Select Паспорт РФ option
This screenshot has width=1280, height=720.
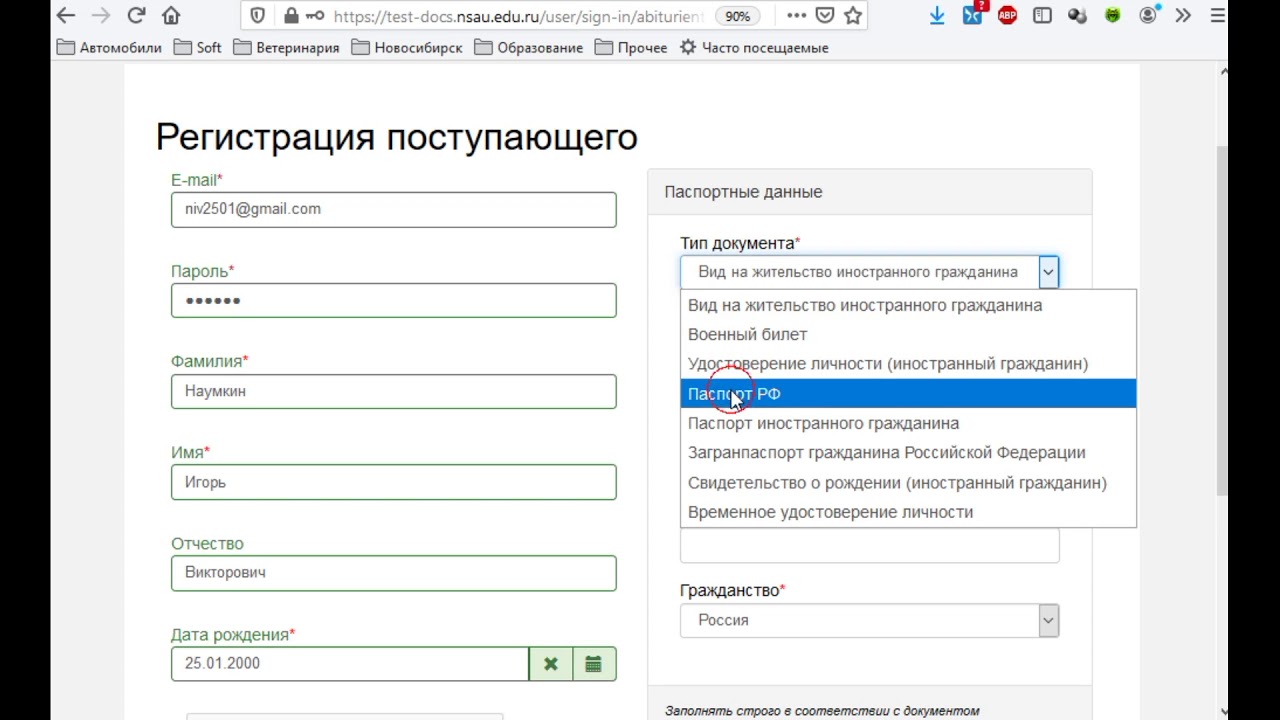pyautogui.click(x=908, y=394)
